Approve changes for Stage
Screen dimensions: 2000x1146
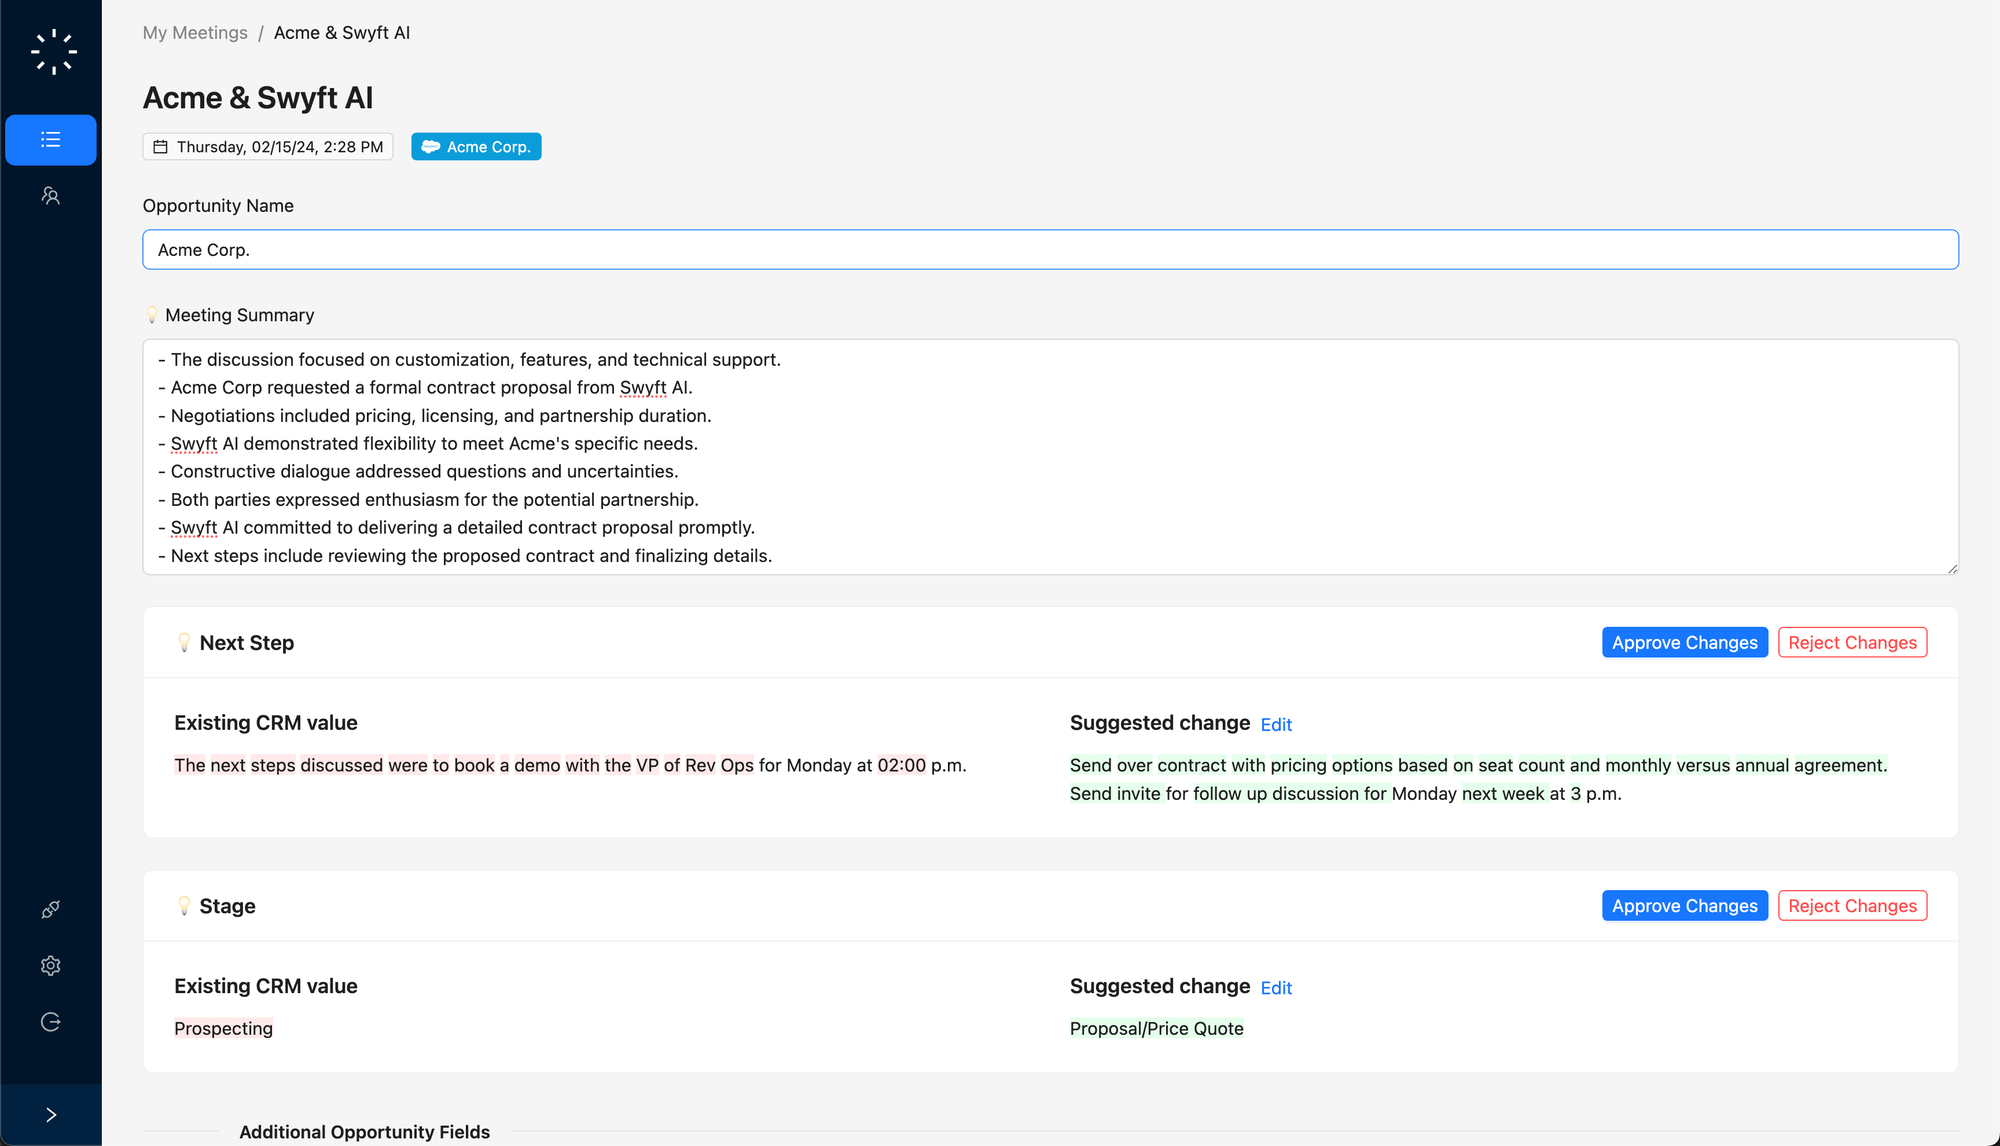tap(1684, 906)
